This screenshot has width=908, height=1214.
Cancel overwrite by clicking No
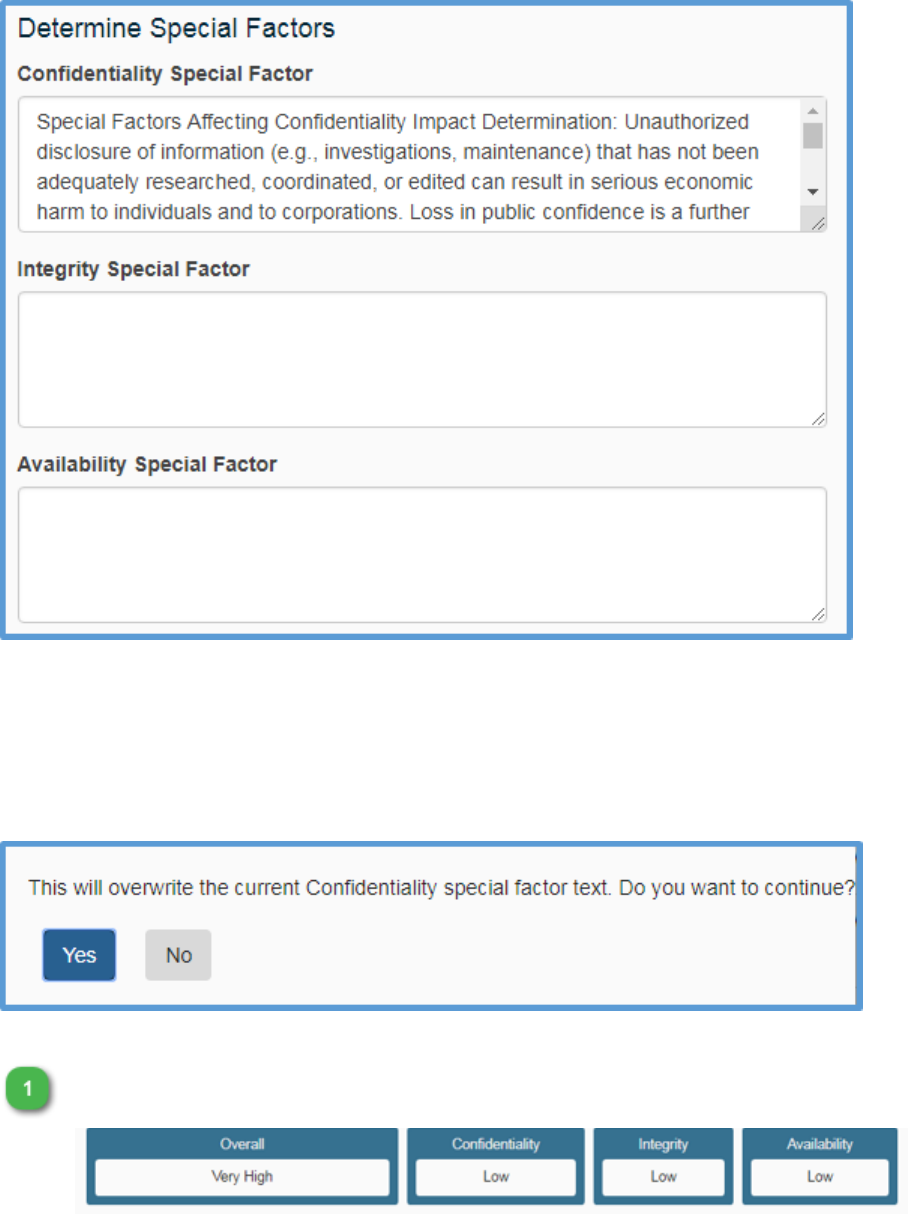tap(178, 955)
